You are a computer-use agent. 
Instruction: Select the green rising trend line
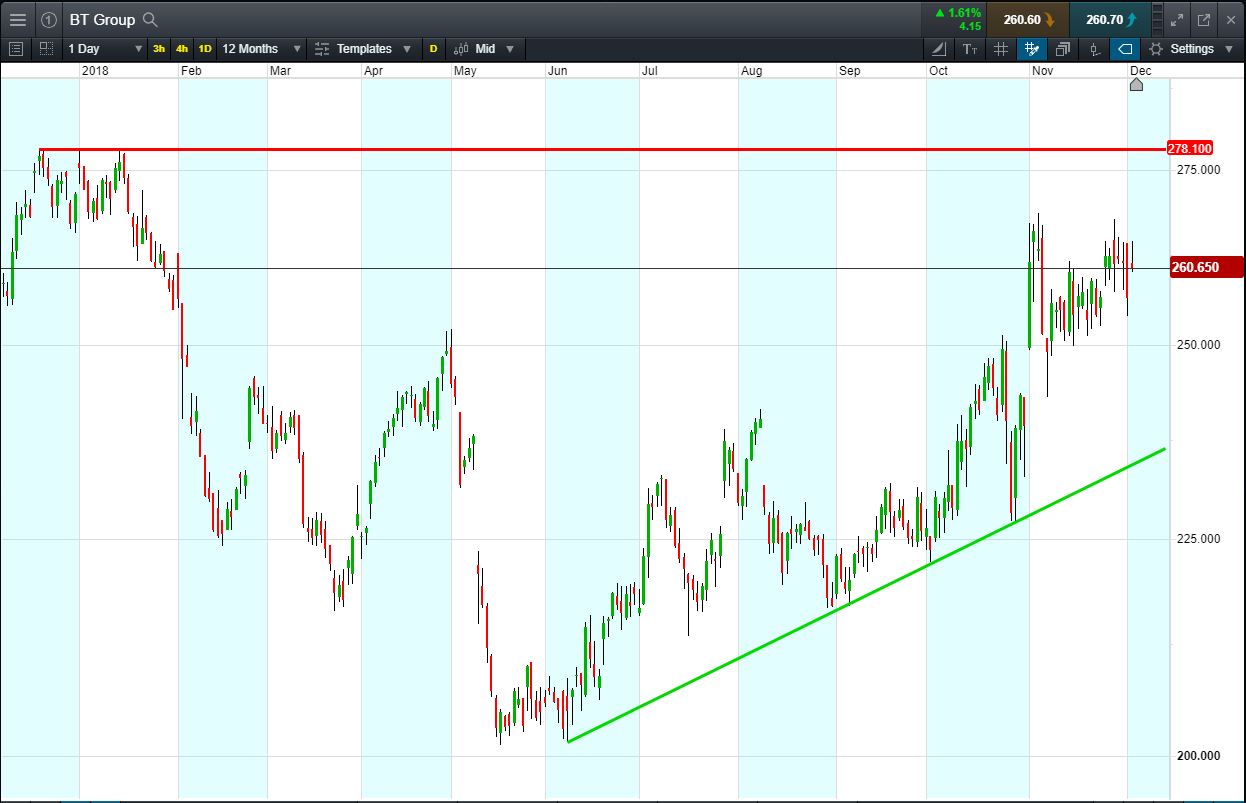tap(866, 596)
